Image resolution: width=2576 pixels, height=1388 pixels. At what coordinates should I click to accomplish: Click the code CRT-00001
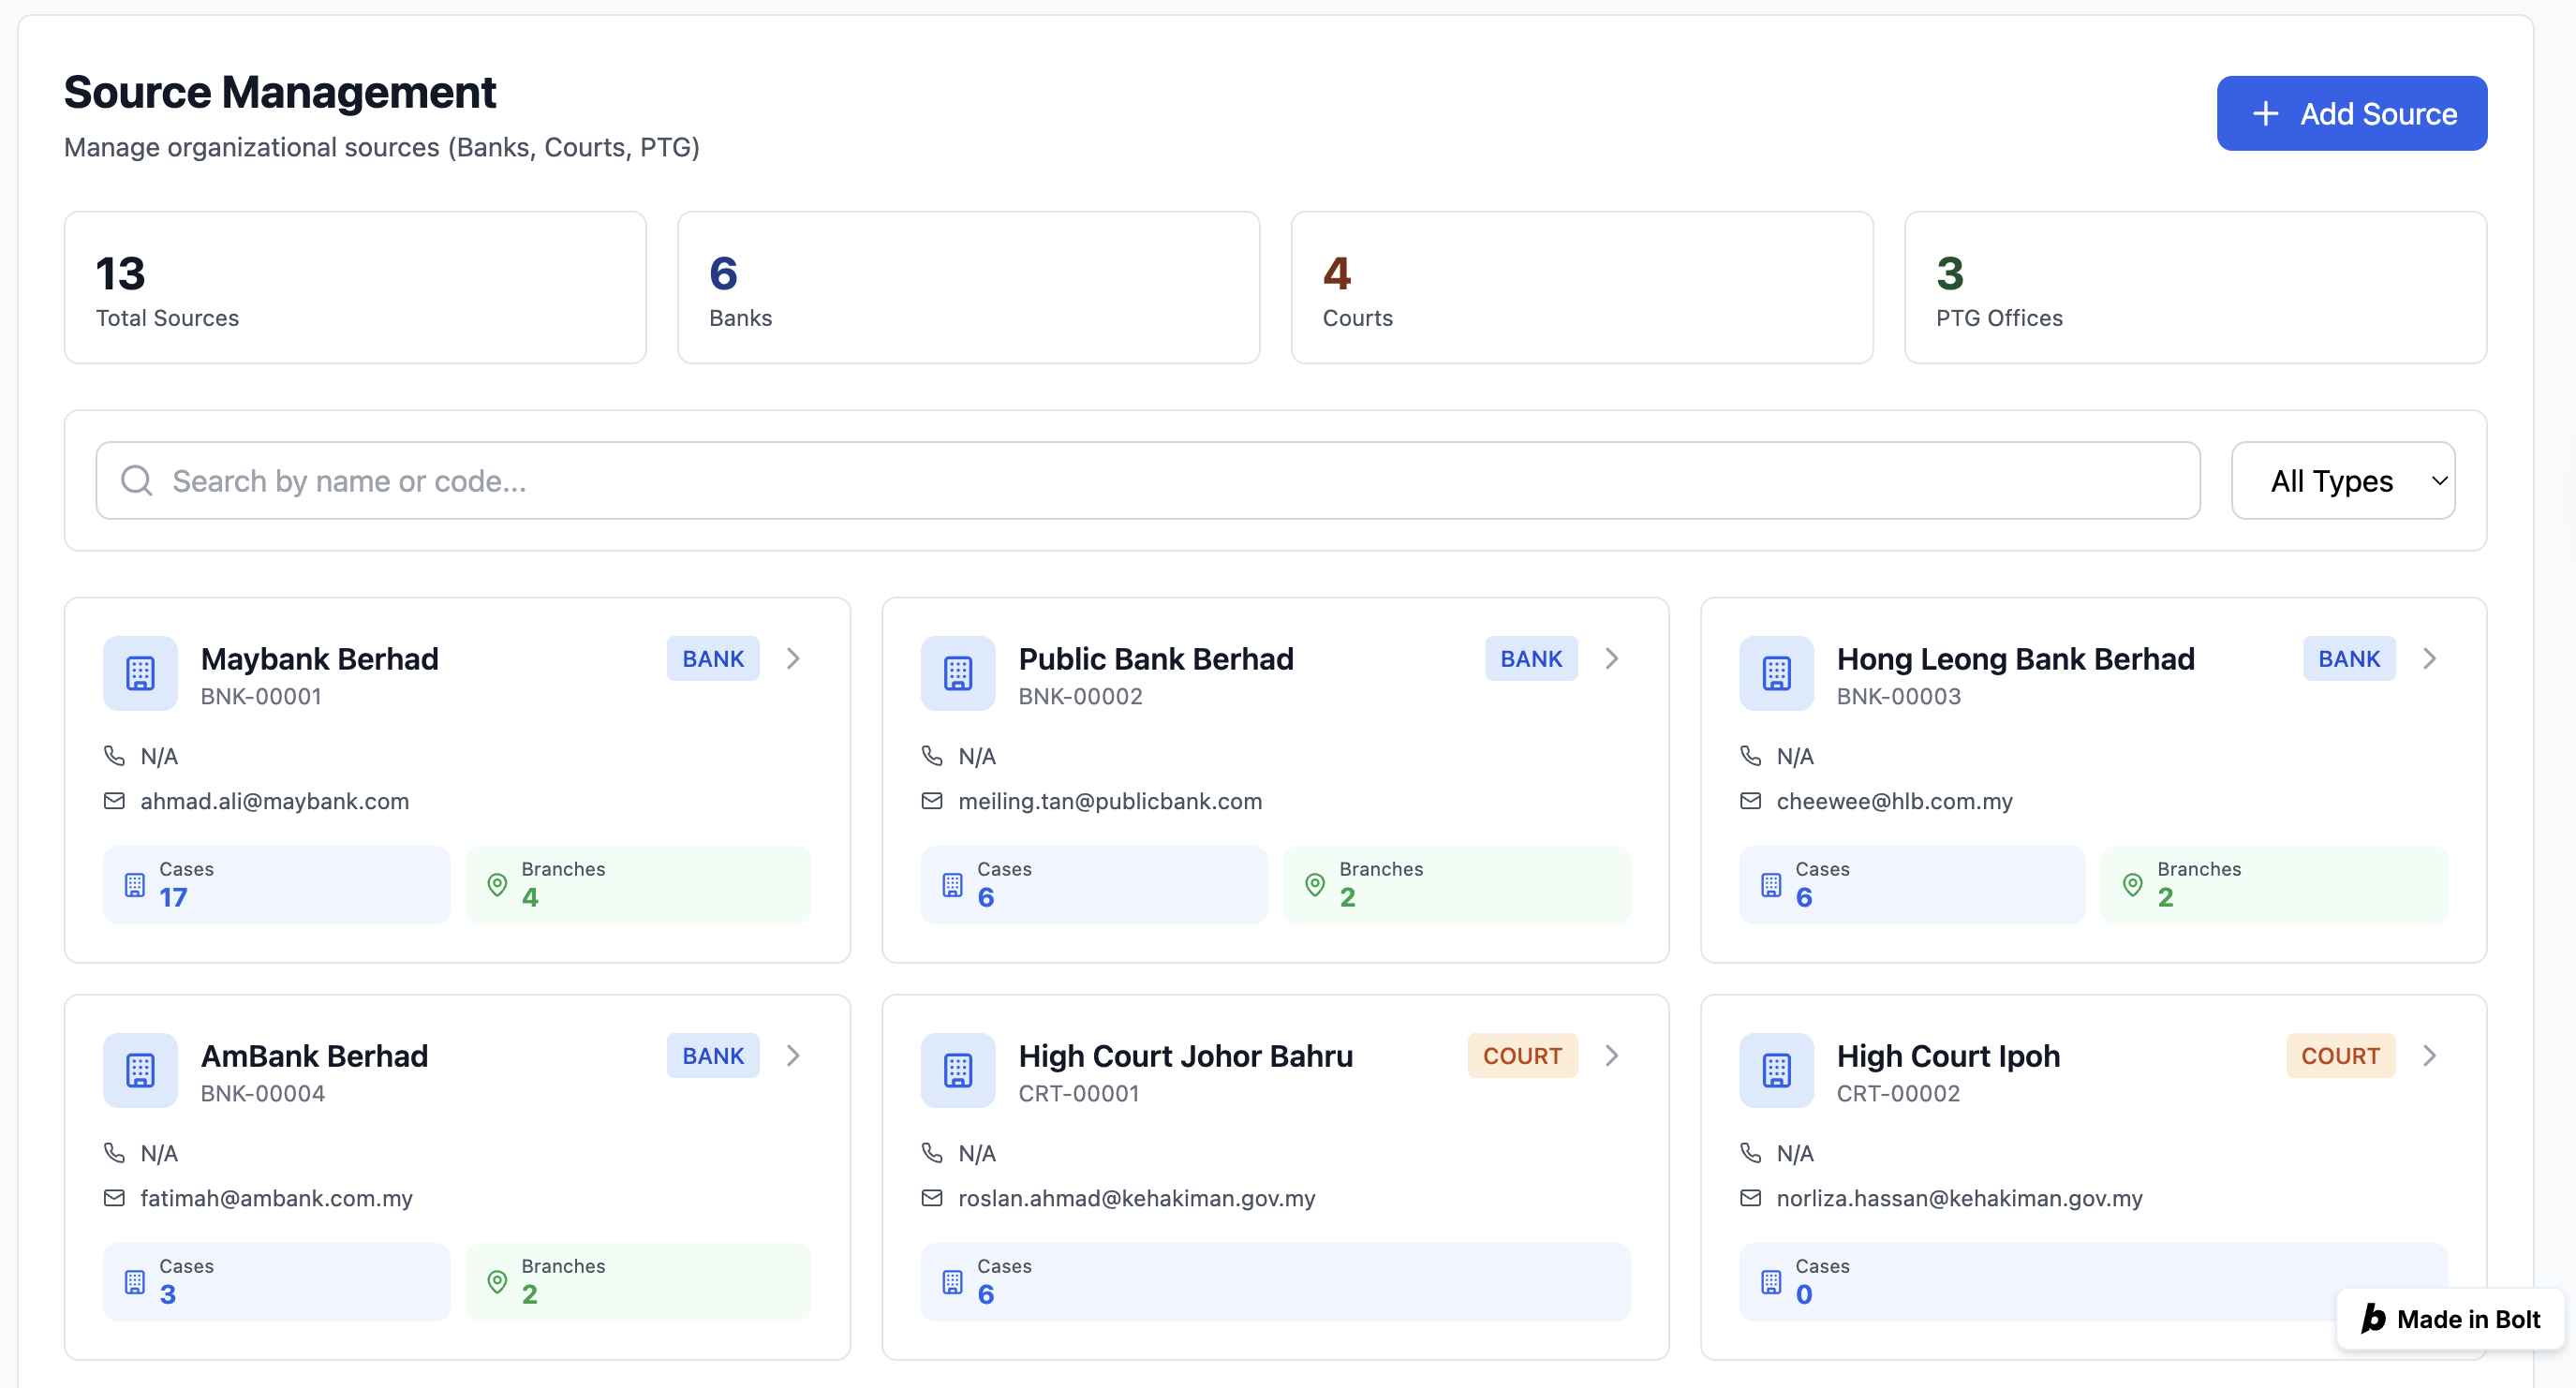[1078, 1092]
